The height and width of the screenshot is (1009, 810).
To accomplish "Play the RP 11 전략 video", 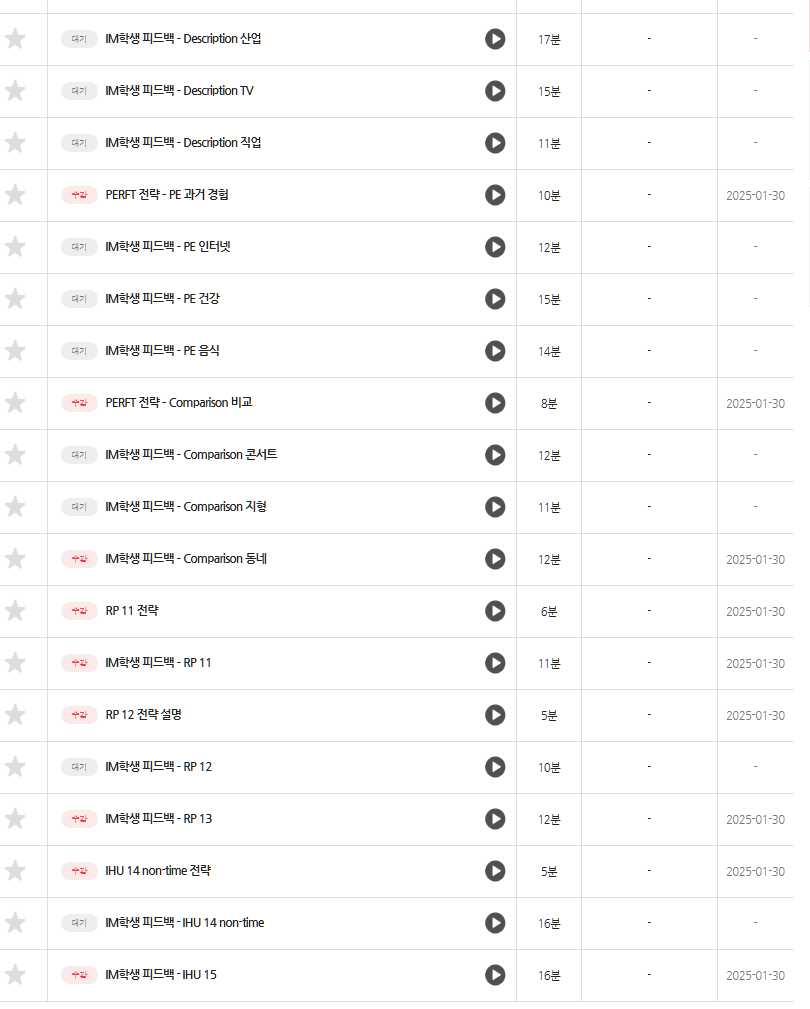I will click(495, 611).
